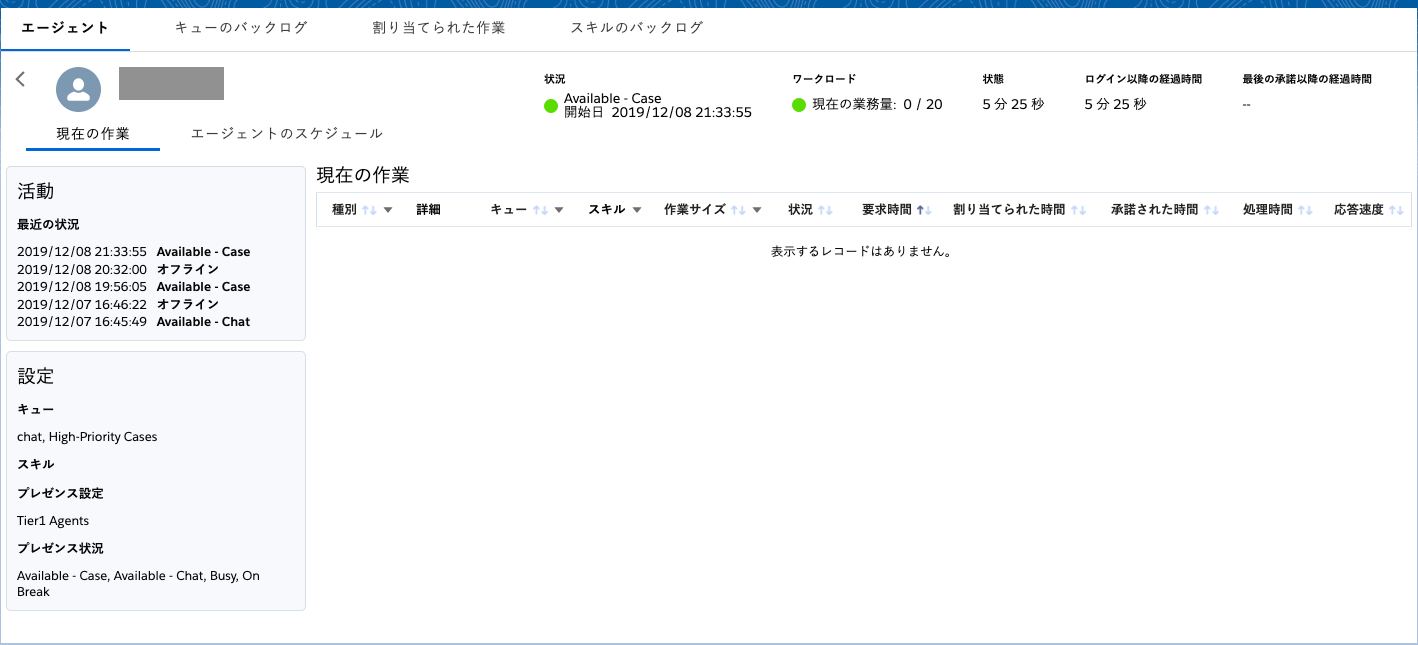Screen dimensions: 1418x645
Task: Click the sort arrows on the 状況 column
Action: click(827, 209)
